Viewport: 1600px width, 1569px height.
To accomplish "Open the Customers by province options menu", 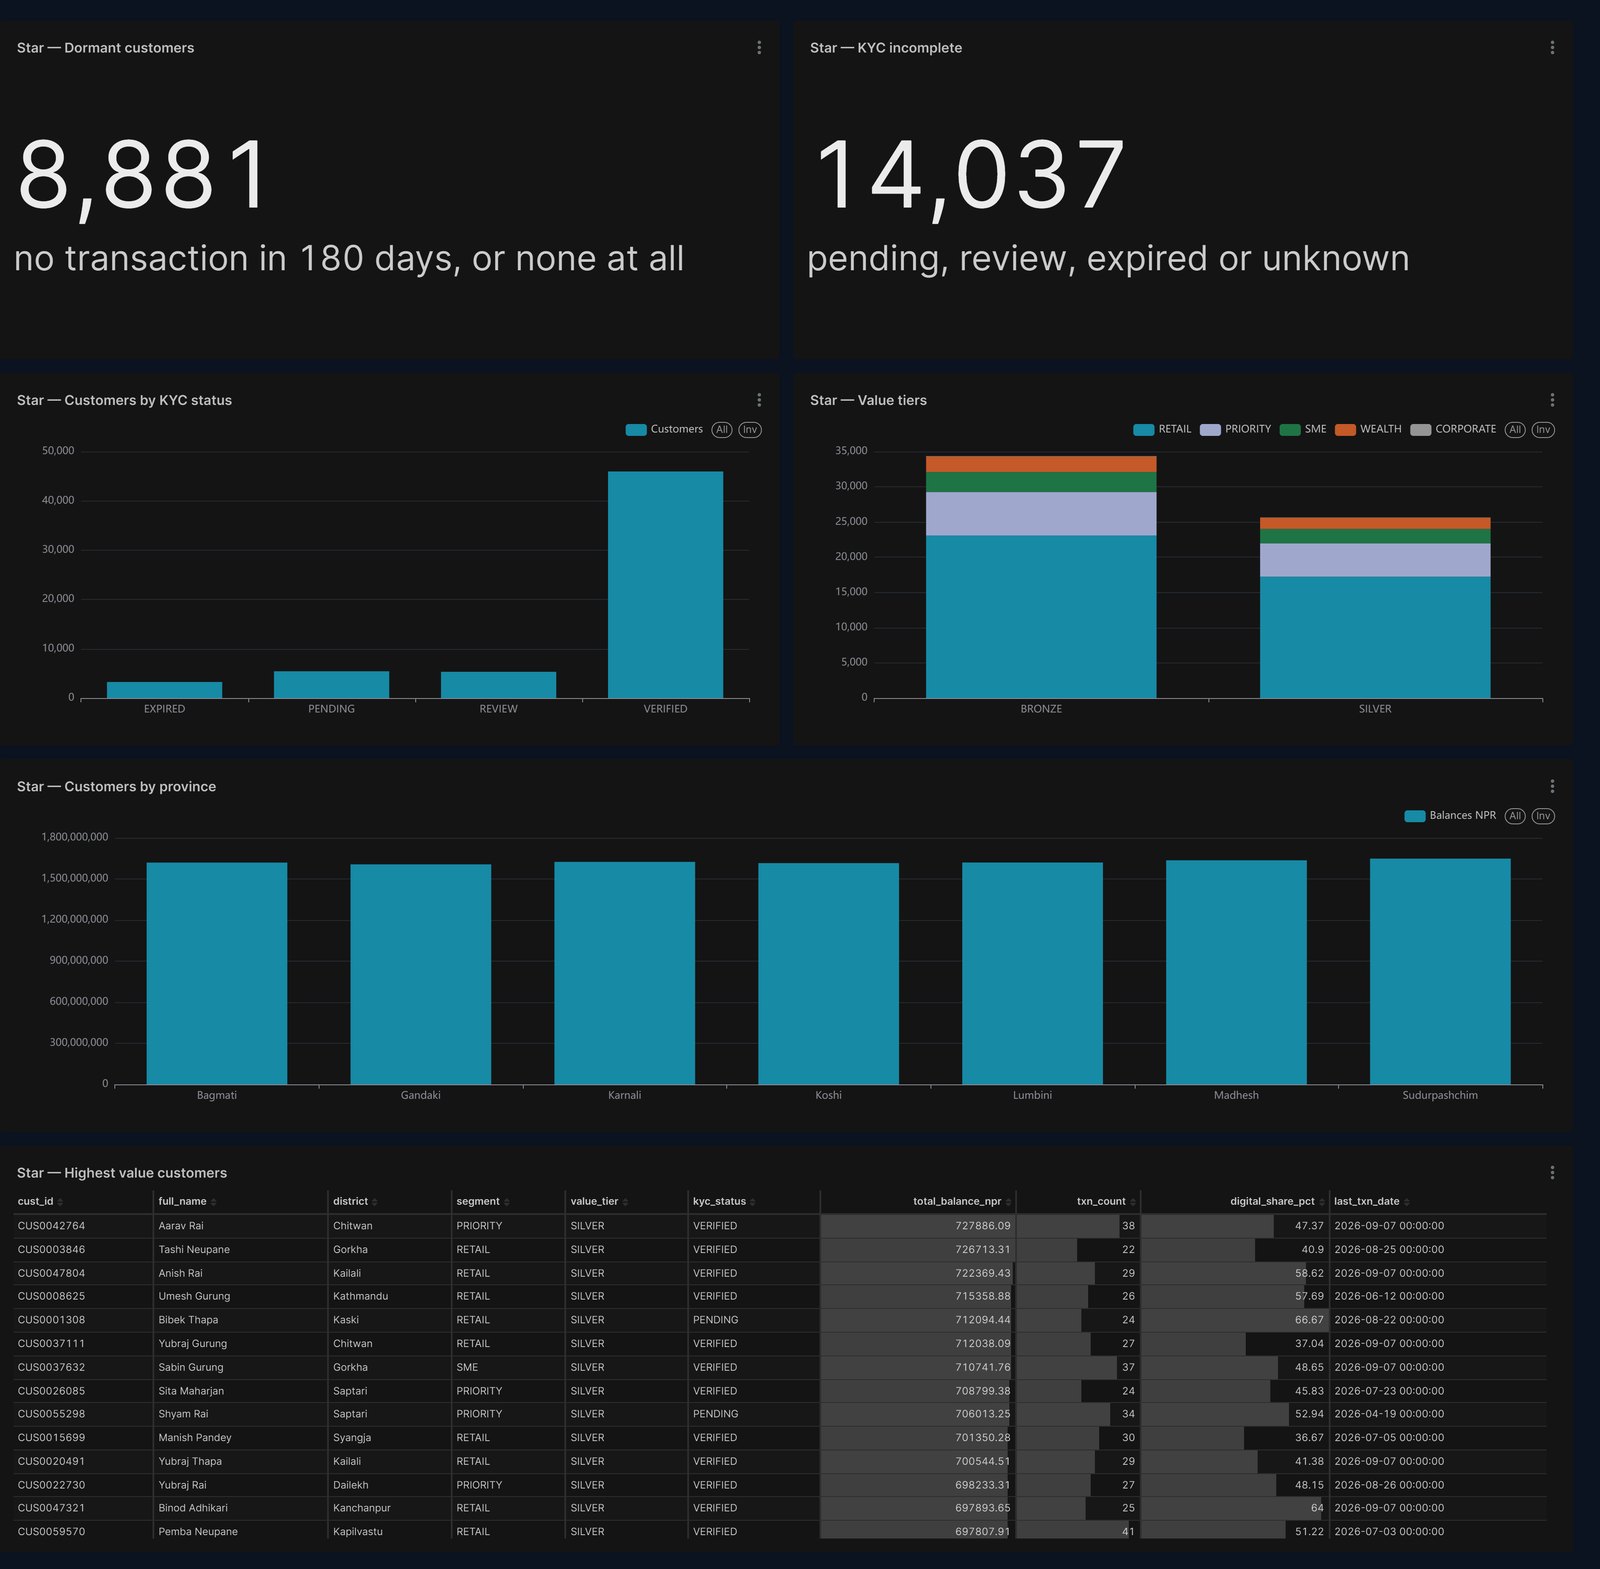I will (1552, 786).
